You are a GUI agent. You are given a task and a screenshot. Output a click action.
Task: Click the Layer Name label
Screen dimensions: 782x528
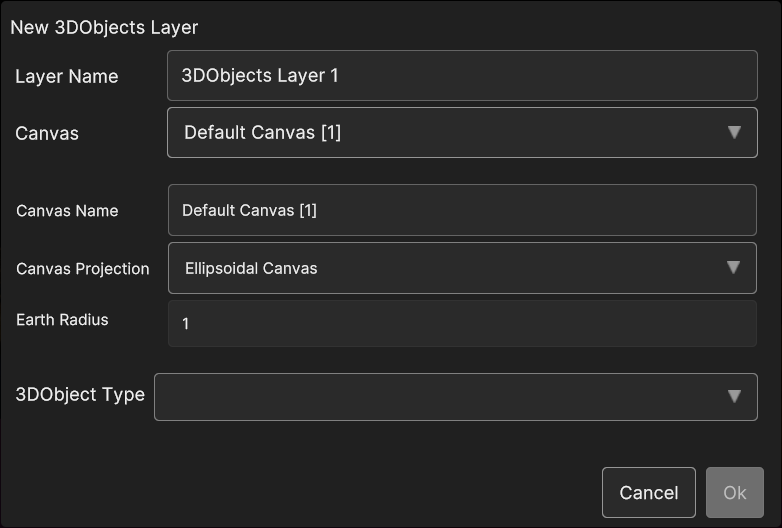click(x=66, y=76)
